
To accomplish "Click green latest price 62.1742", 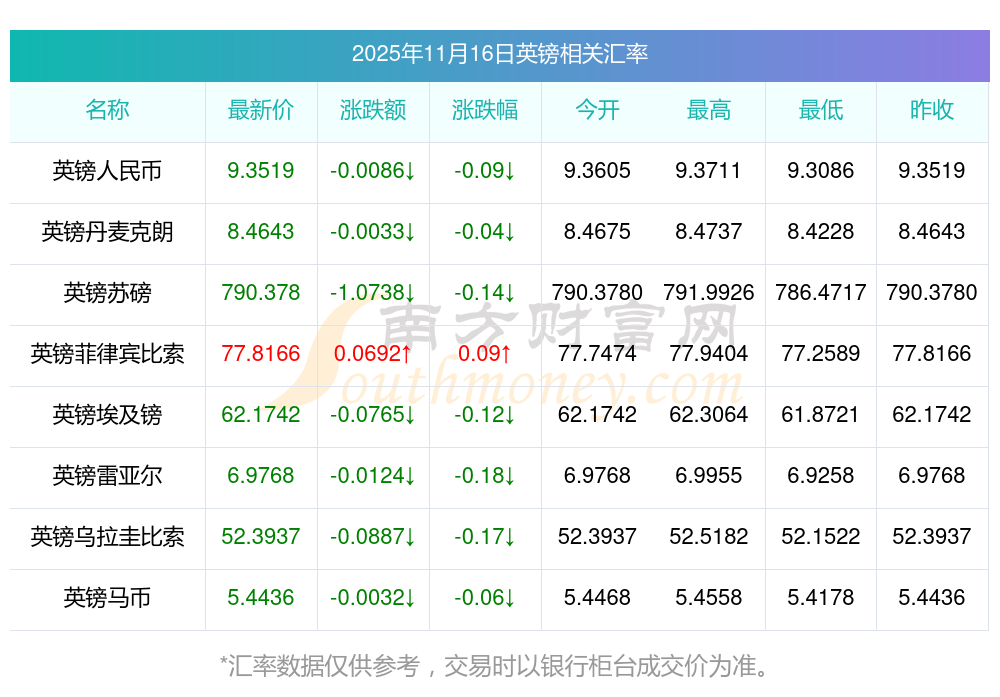I will click(x=261, y=415).
